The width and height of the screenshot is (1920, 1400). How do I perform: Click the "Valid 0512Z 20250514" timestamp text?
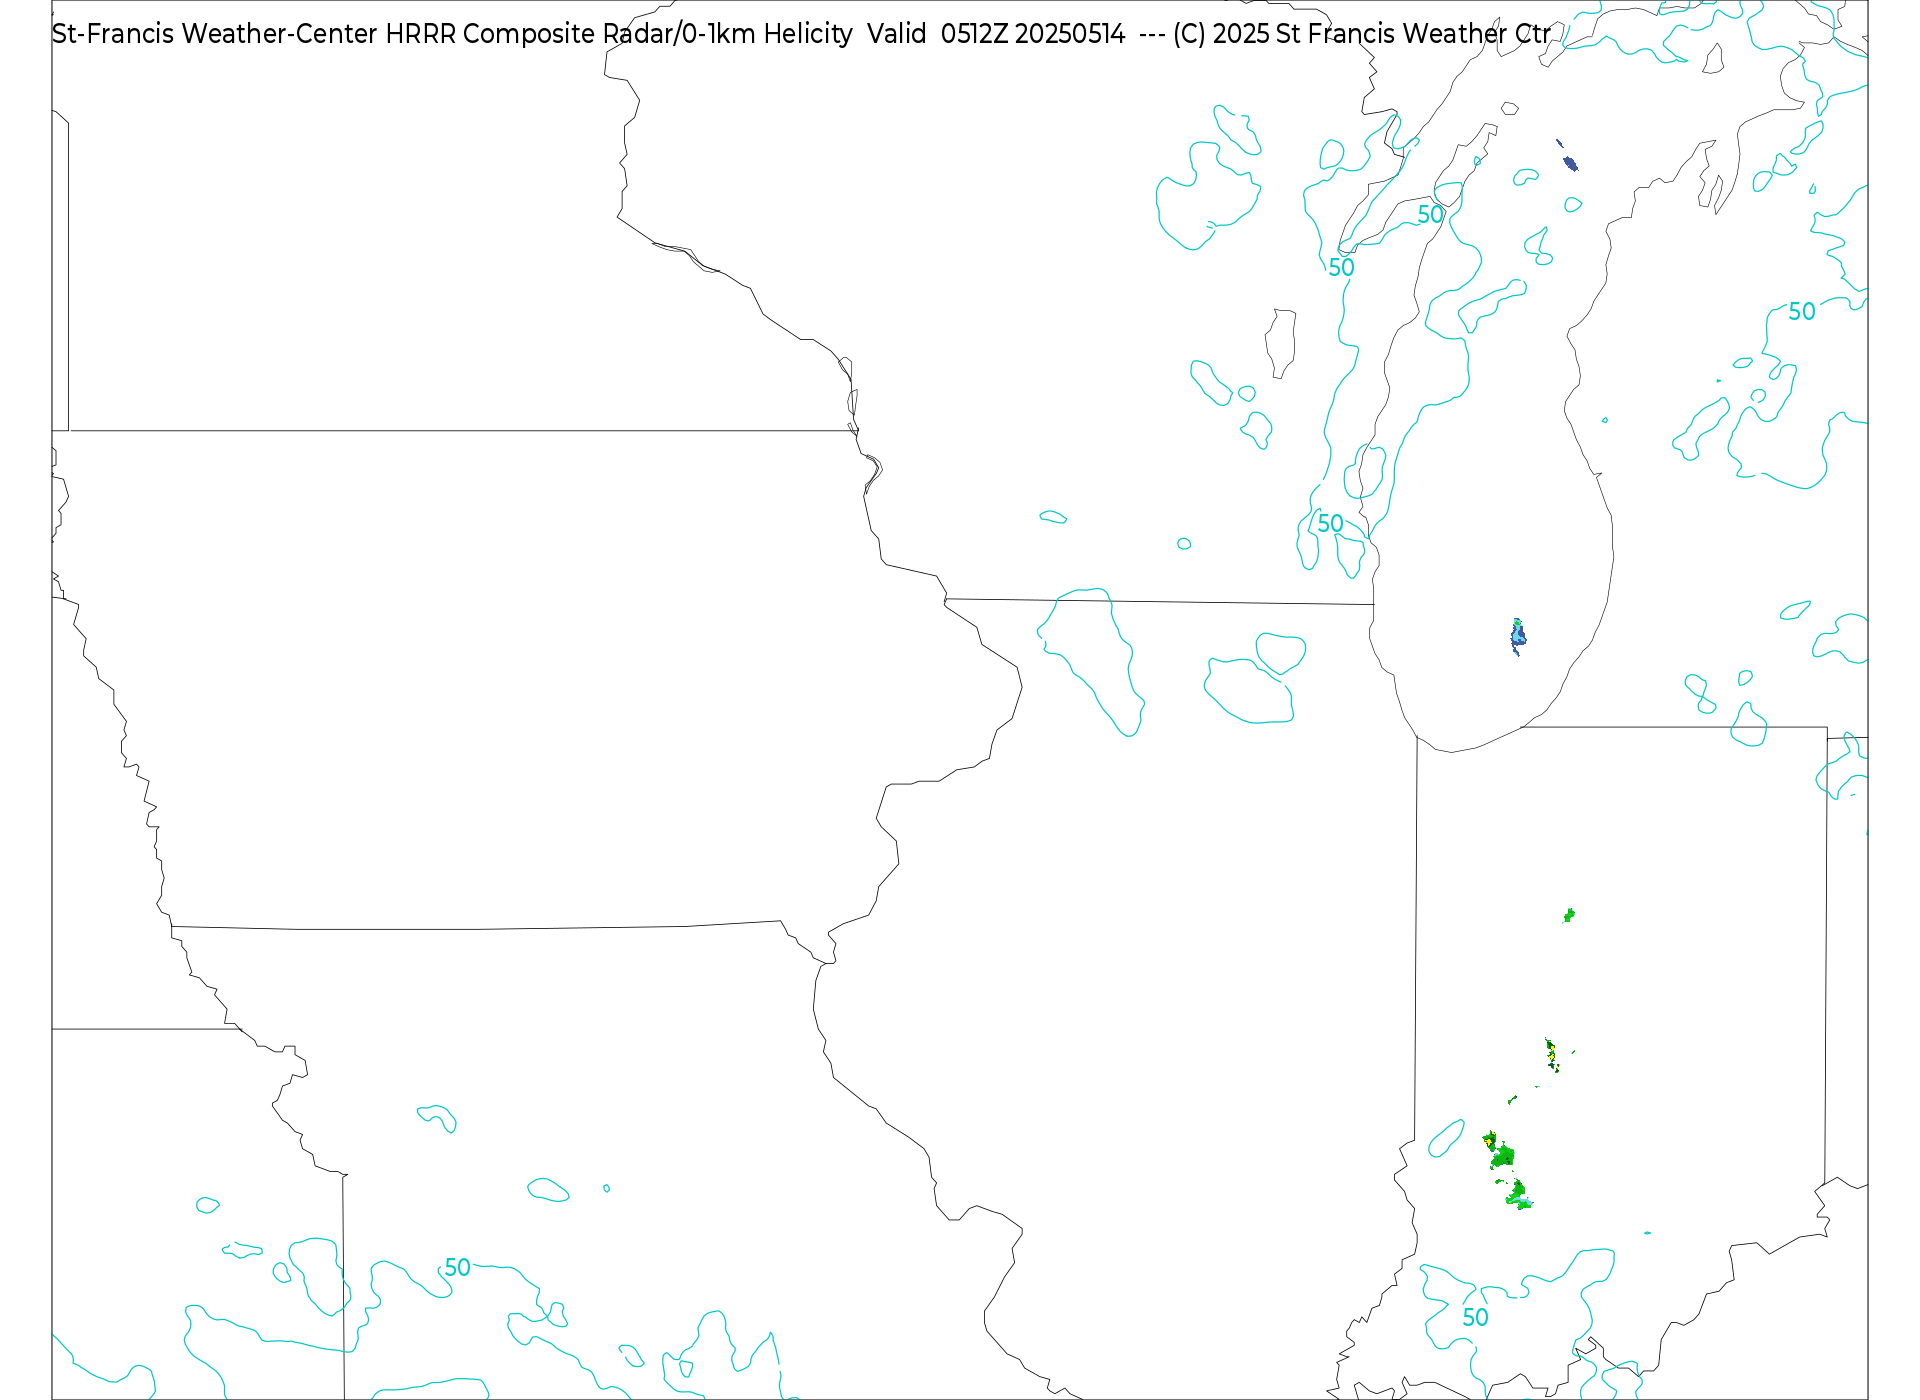[x=996, y=34]
